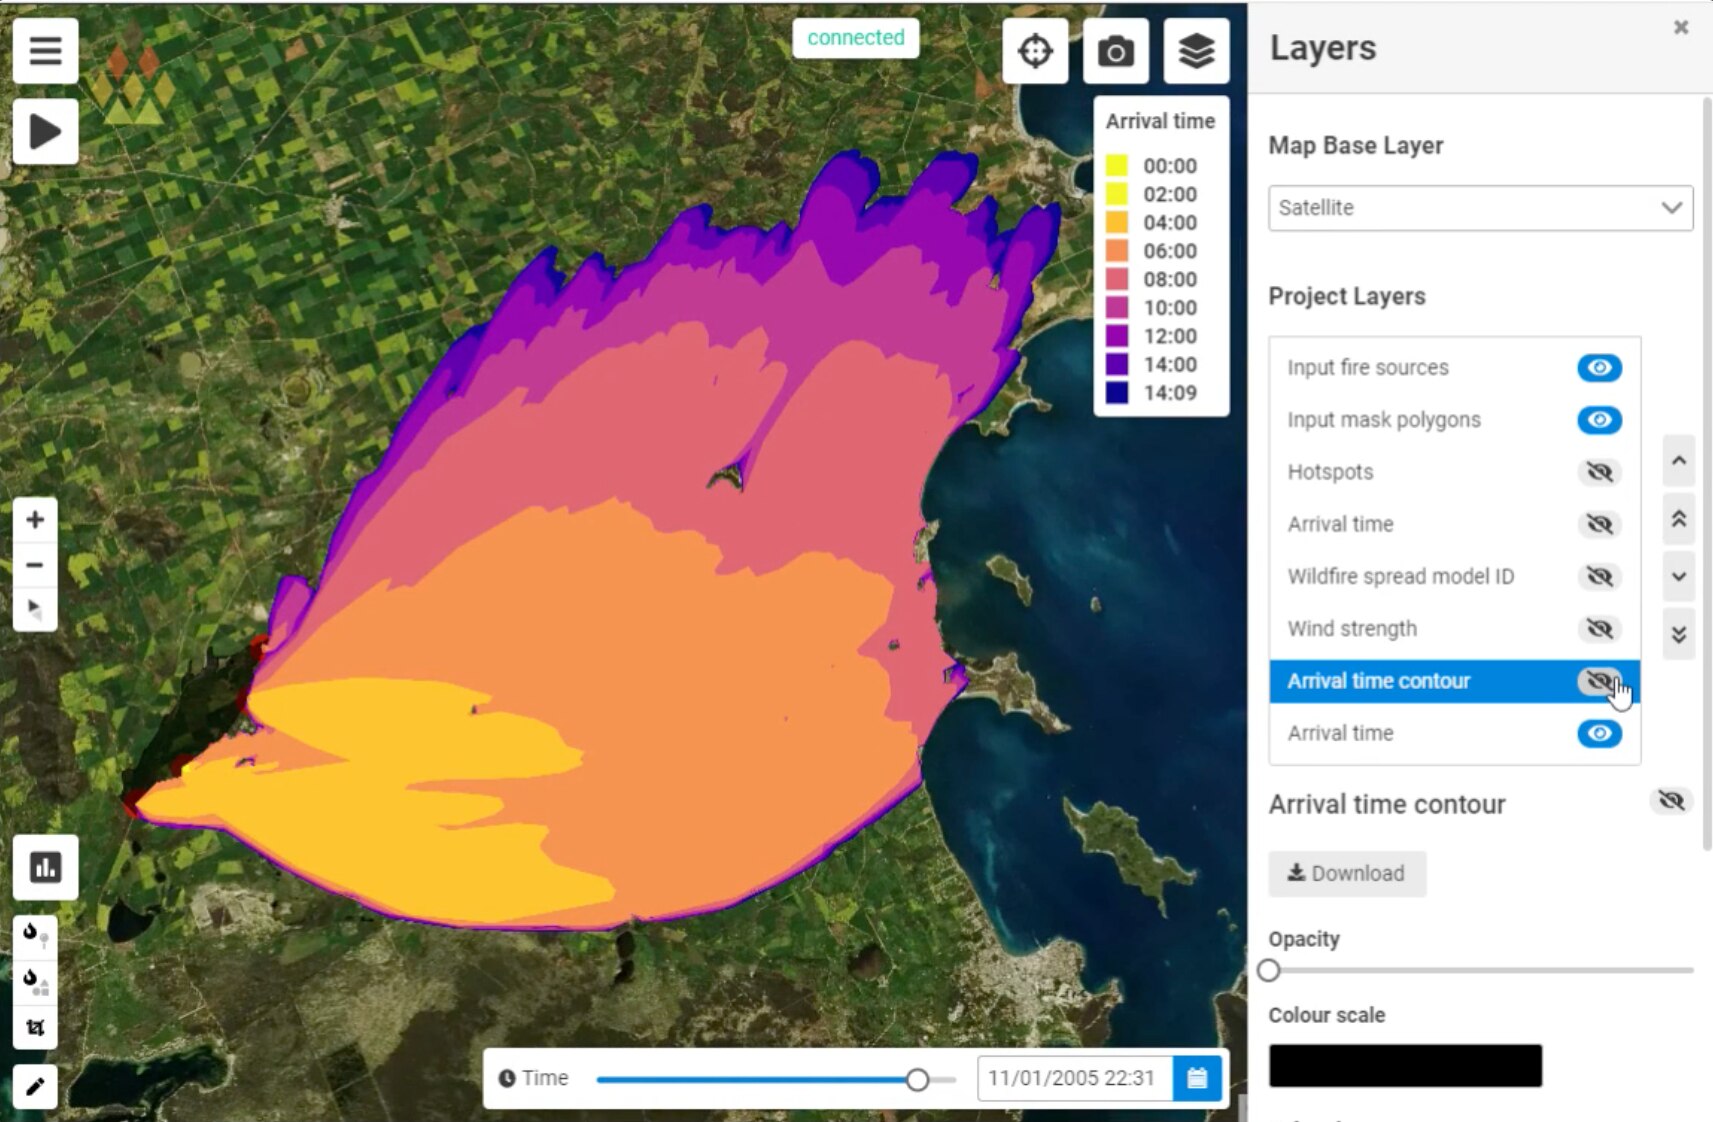Screen dimensions: 1713x1122
Task: Hide the Input fire sources layer
Action: tap(1599, 367)
